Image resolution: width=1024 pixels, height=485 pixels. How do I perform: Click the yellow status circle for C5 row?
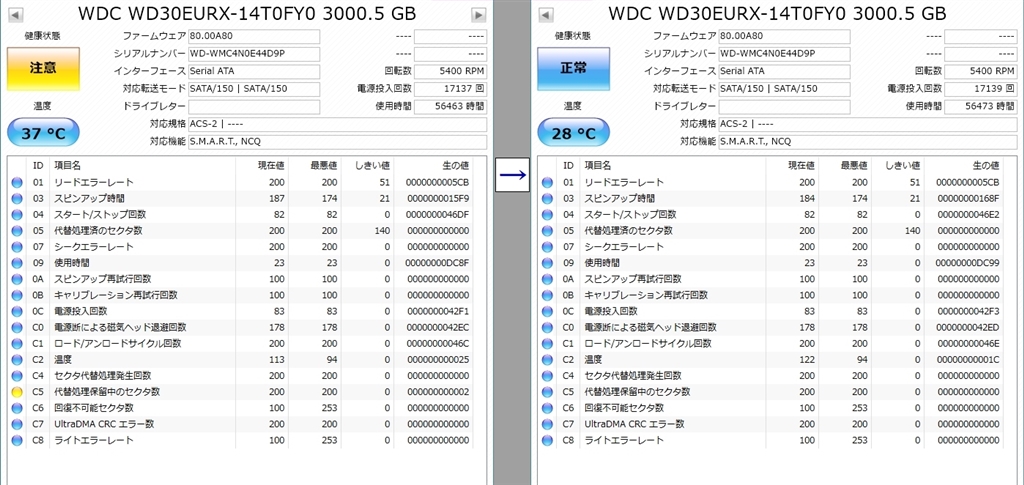click(x=17, y=392)
